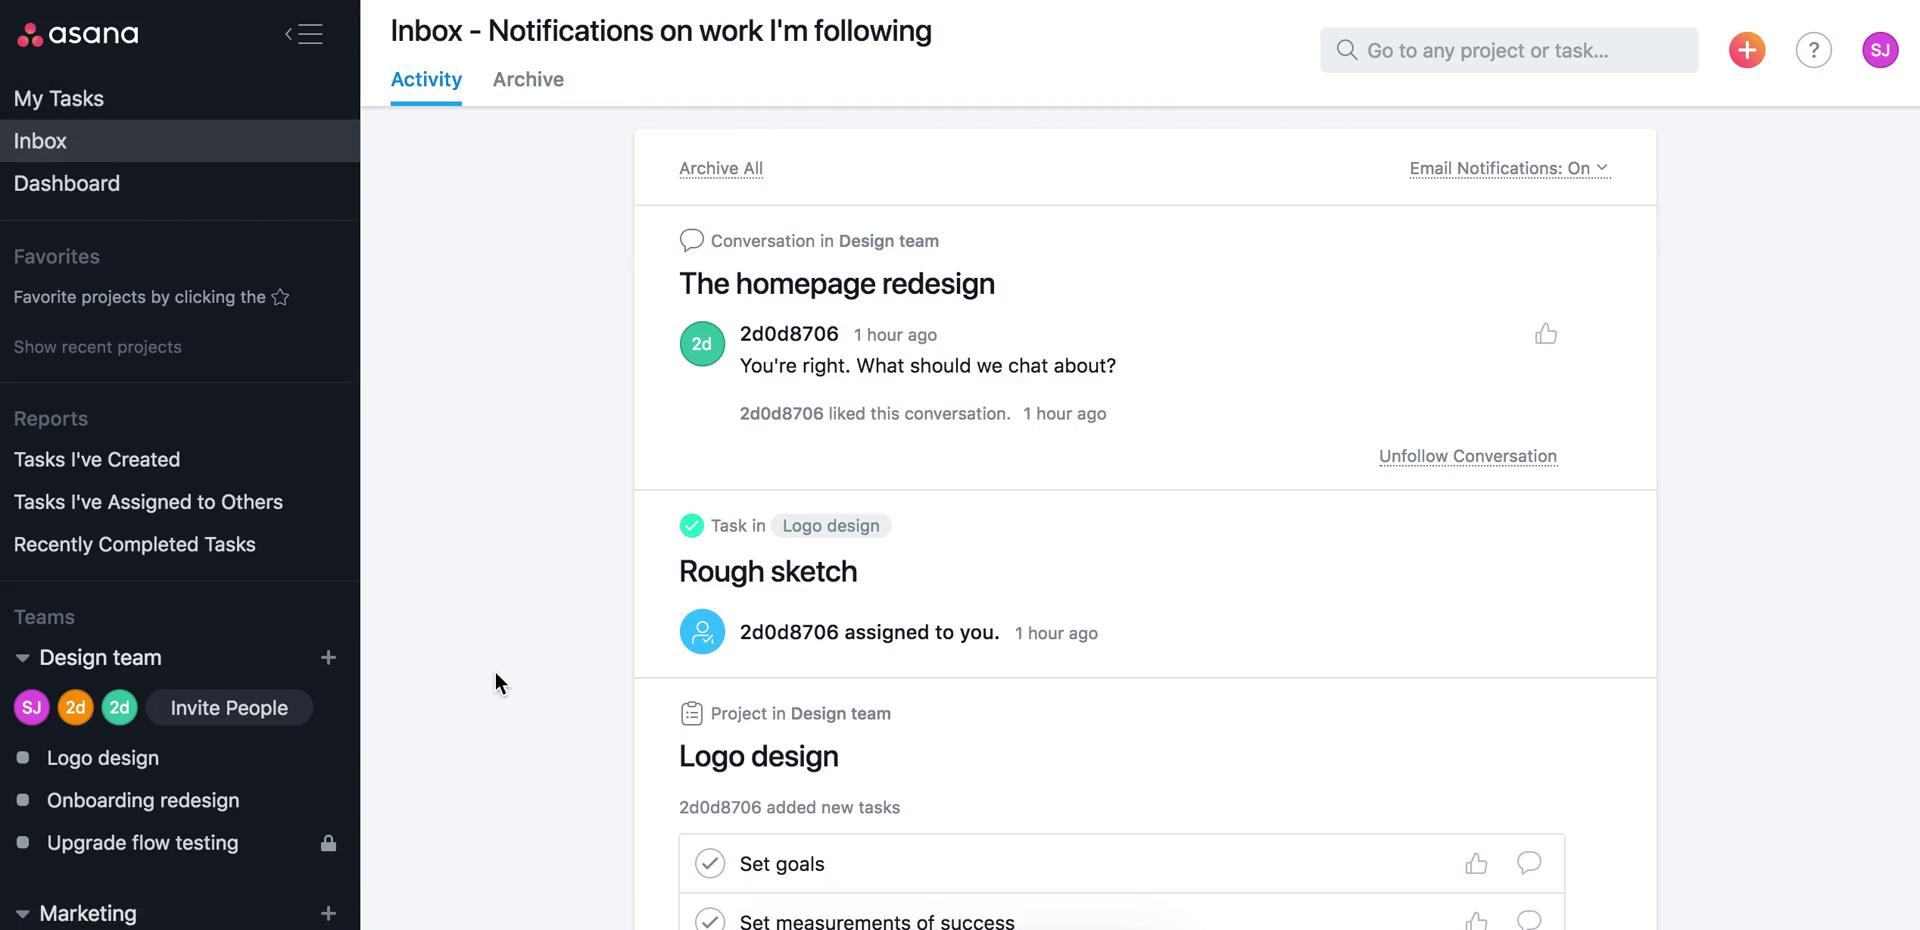Open the Set goals task row
1920x930 pixels.
[x=1121, y=863]
